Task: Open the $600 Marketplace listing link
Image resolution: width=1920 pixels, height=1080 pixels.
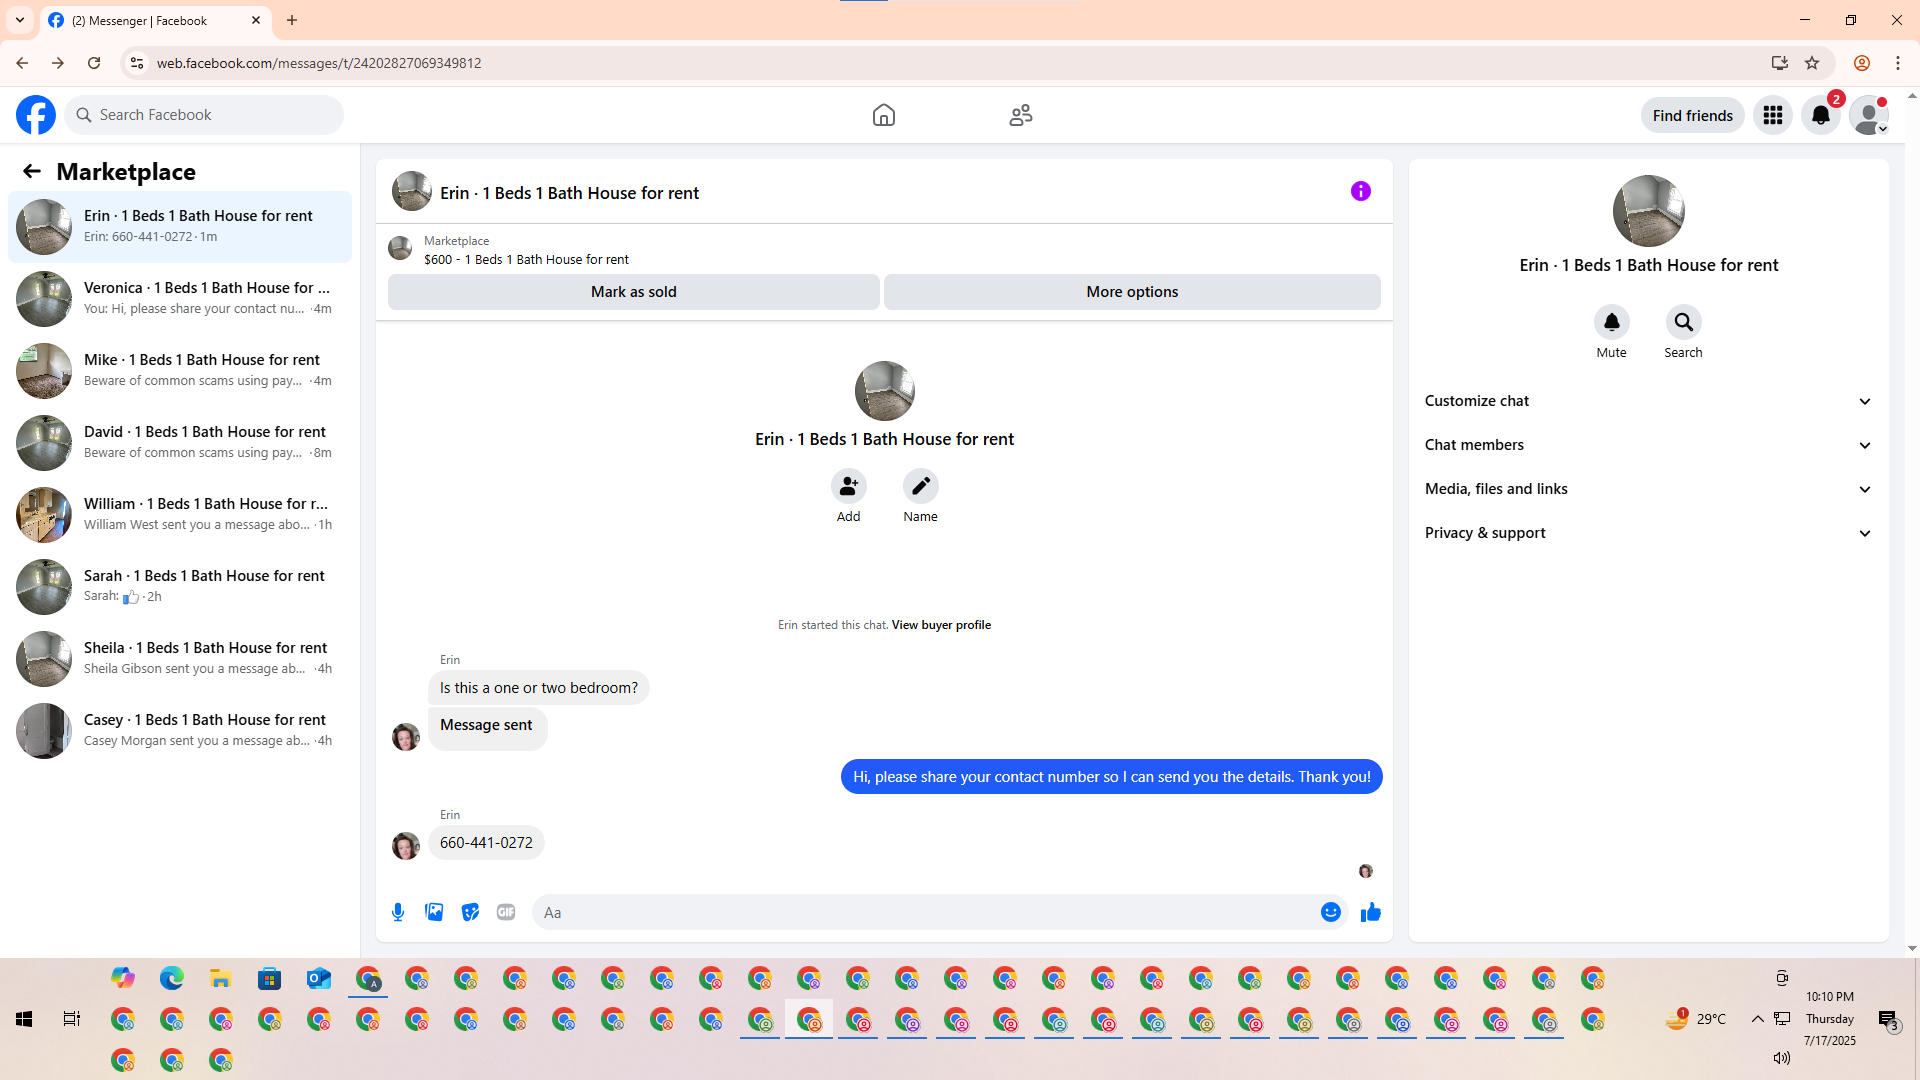Action: [526, 259]
